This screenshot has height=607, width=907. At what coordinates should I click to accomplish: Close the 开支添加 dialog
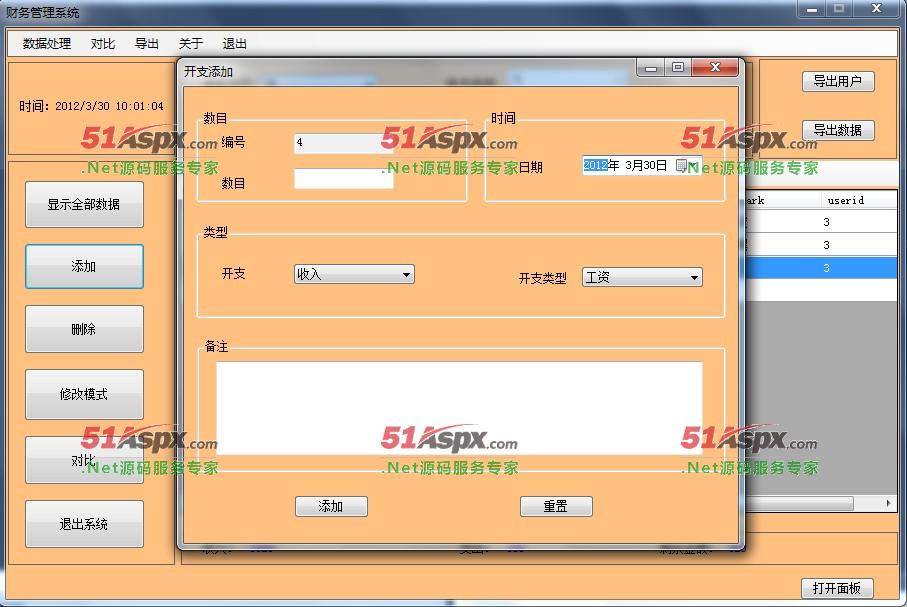tap(715, 67)
